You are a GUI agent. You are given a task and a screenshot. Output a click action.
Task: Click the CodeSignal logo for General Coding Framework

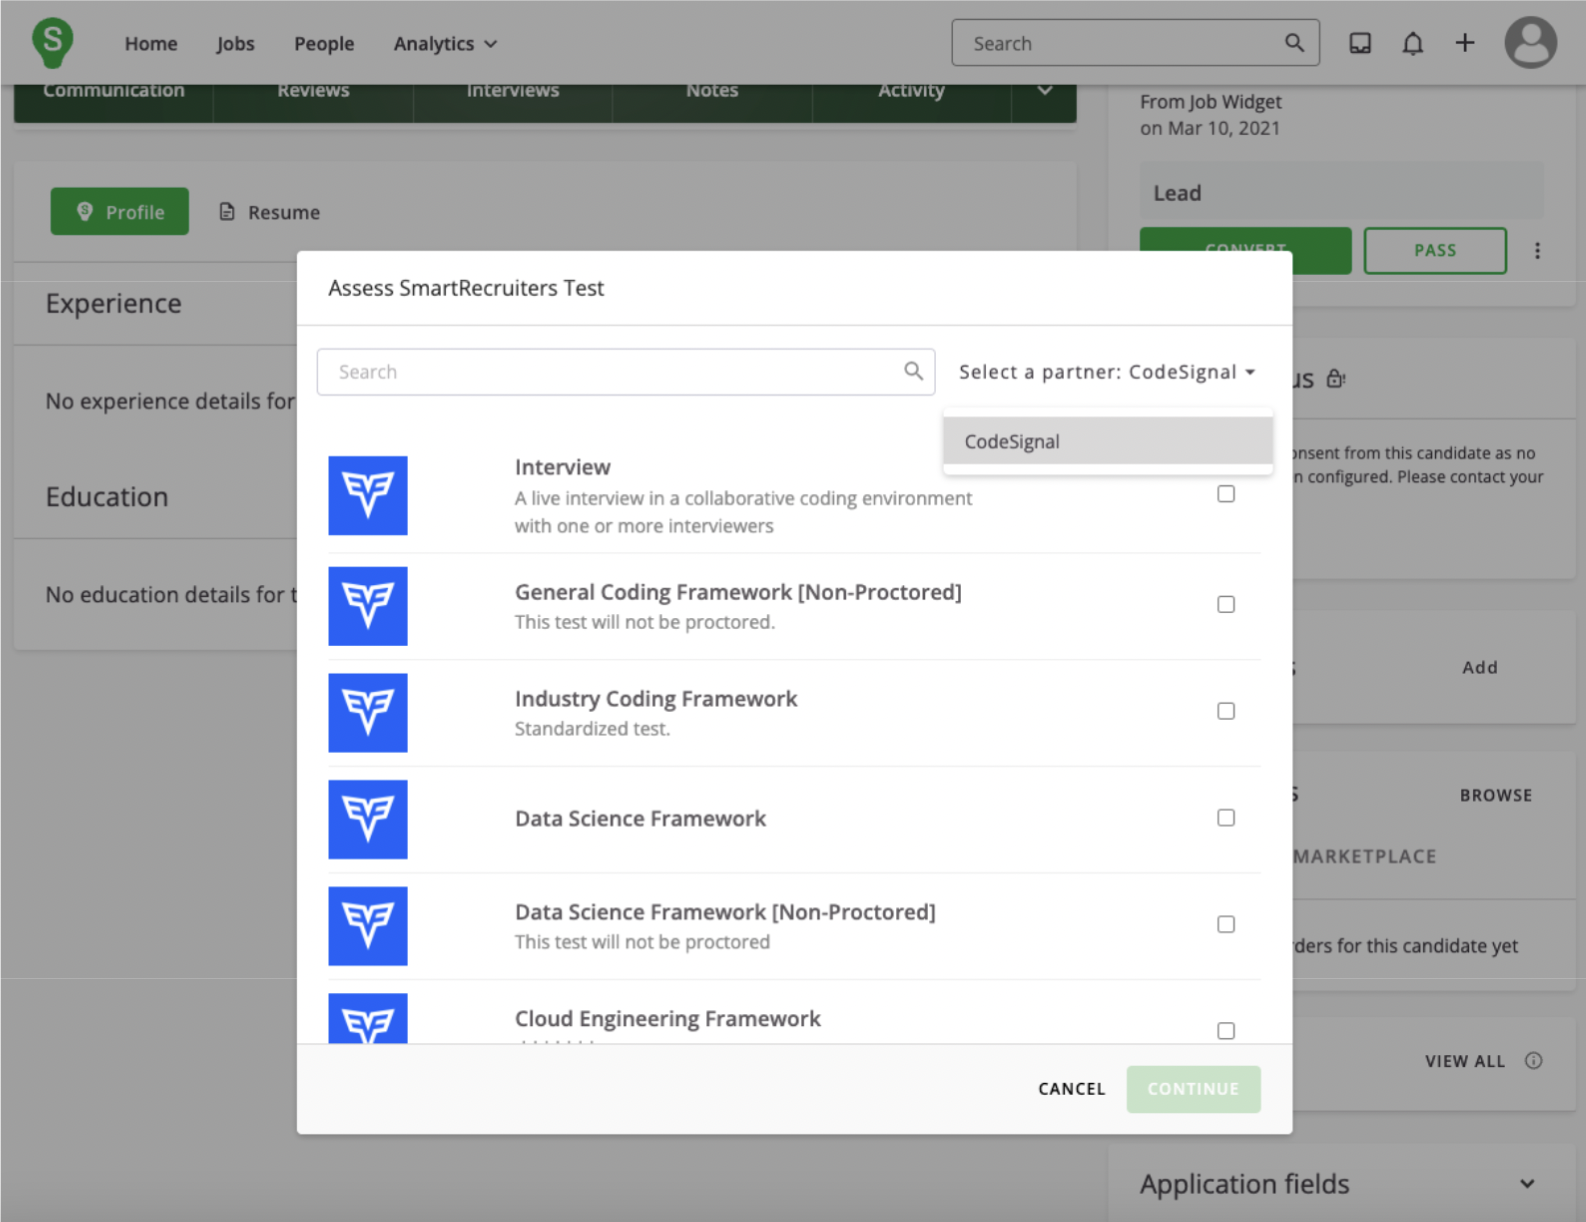(x=368, y=606)
